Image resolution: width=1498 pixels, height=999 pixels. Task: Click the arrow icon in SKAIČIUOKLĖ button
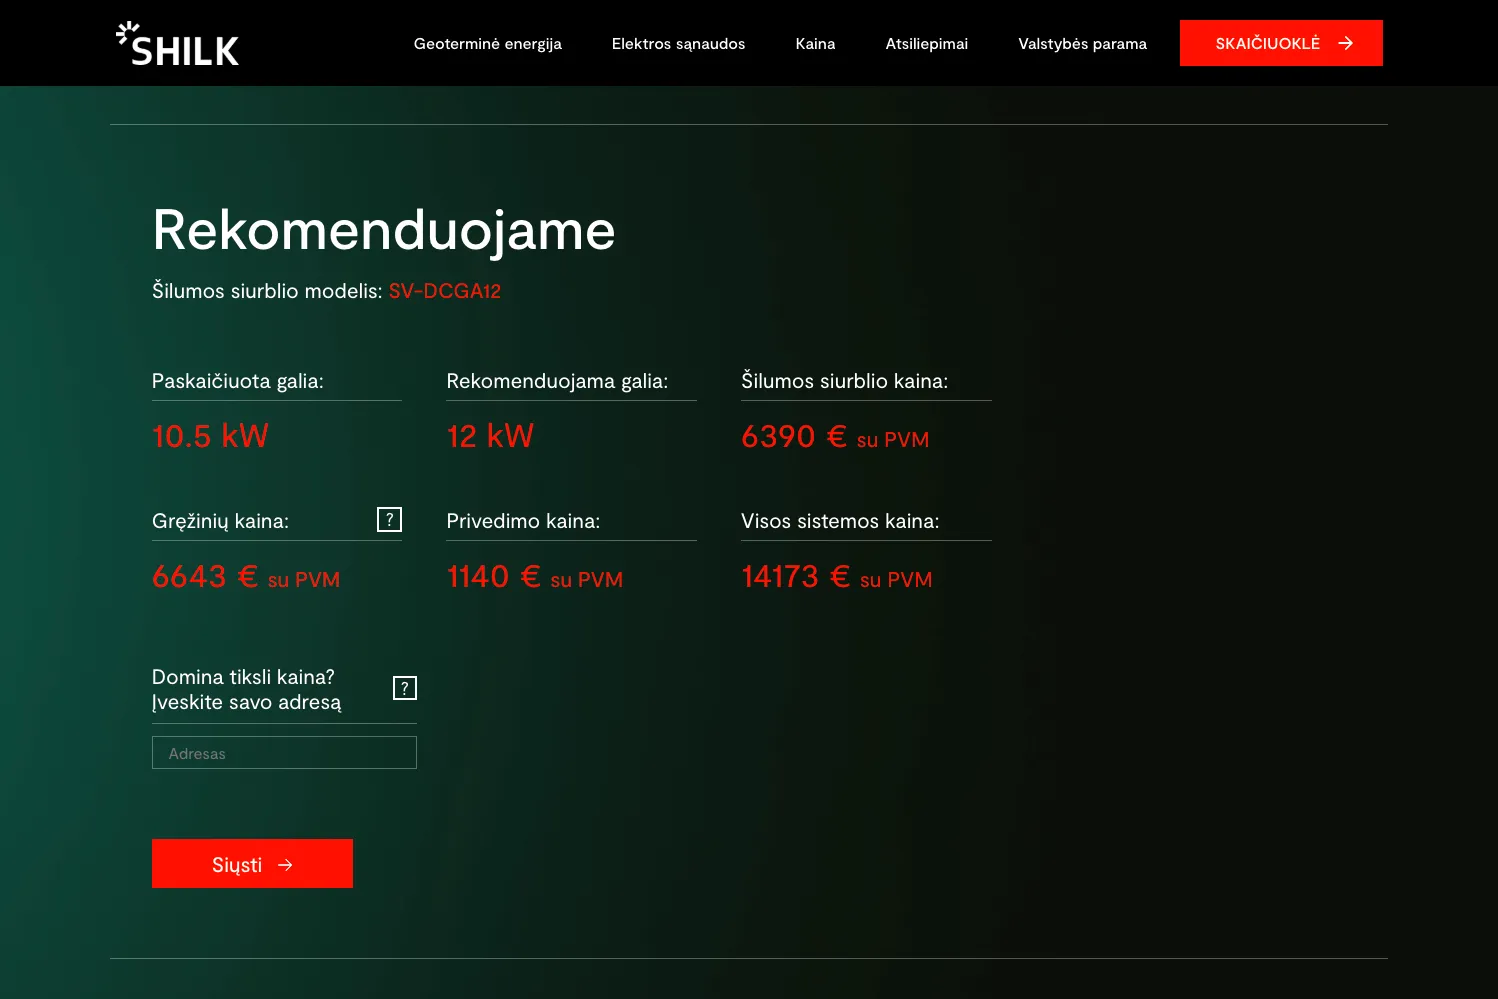tap(1345, 43)
